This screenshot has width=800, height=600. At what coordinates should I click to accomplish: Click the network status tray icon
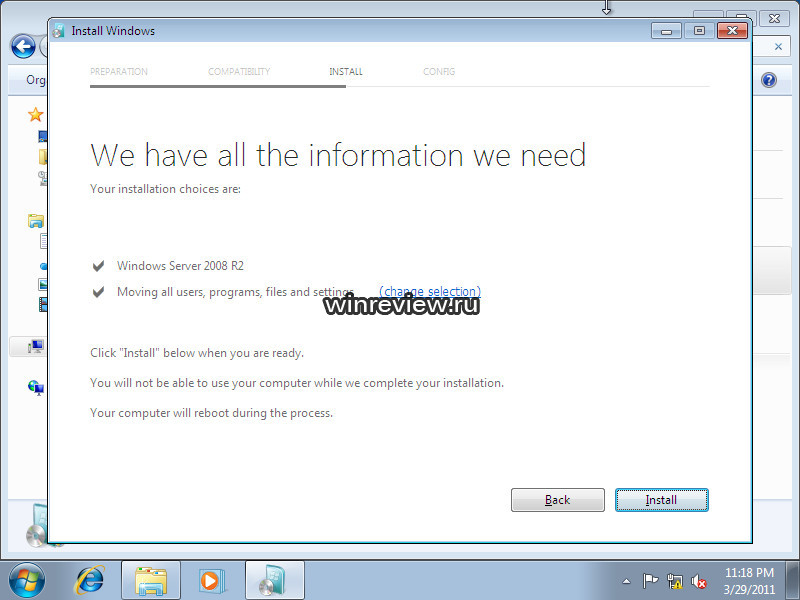[675, 581]
